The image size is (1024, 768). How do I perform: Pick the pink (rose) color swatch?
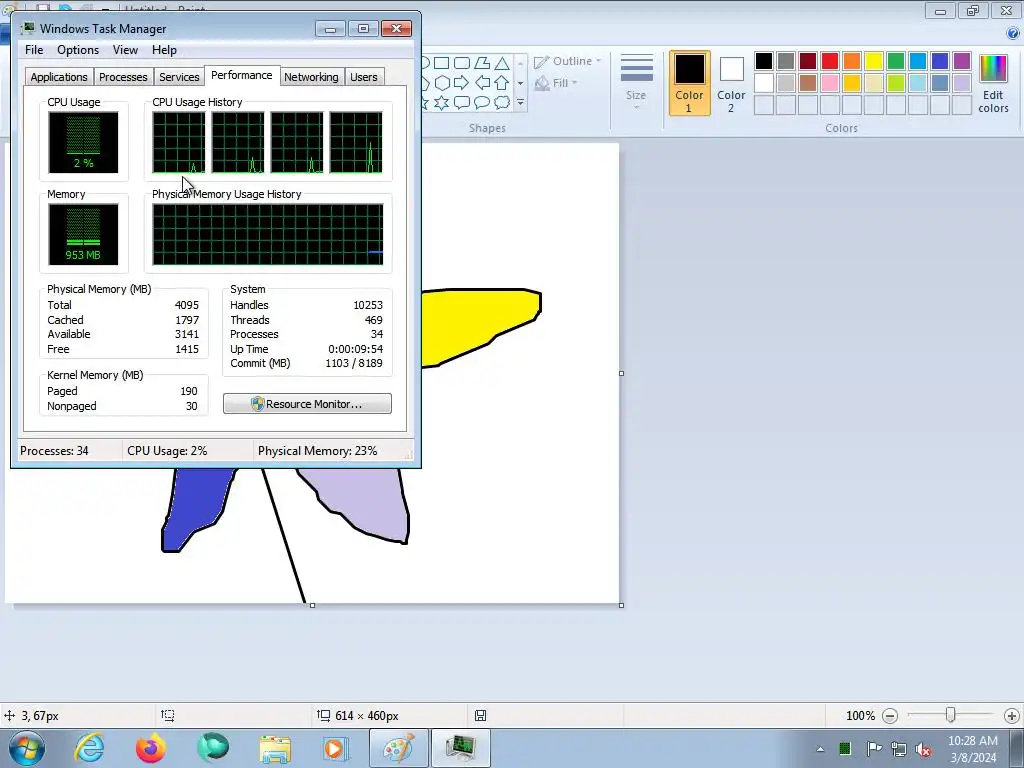[x=830, y=83]
